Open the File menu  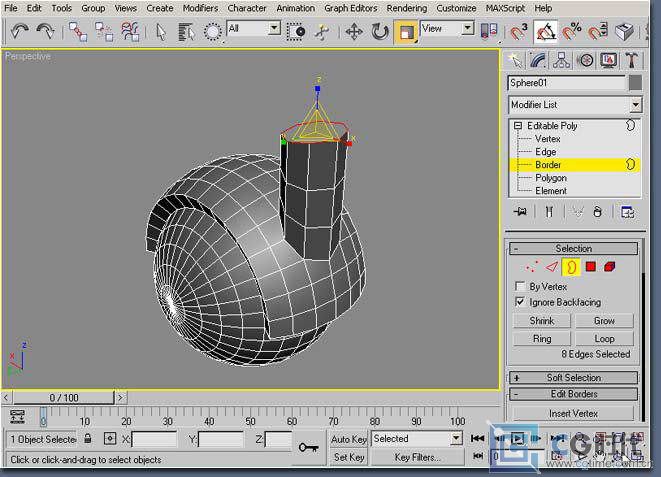tap(11, 8)
